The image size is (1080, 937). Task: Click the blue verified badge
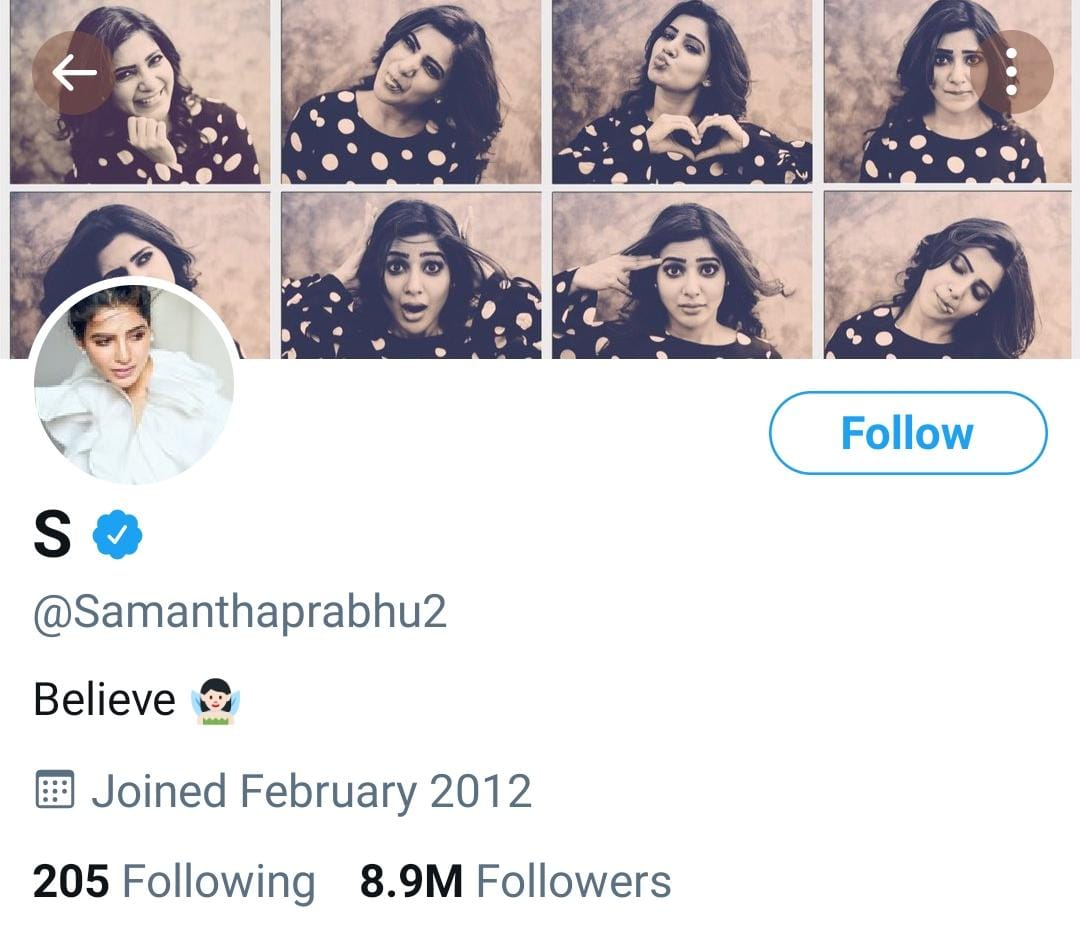(x=117, y=535)
